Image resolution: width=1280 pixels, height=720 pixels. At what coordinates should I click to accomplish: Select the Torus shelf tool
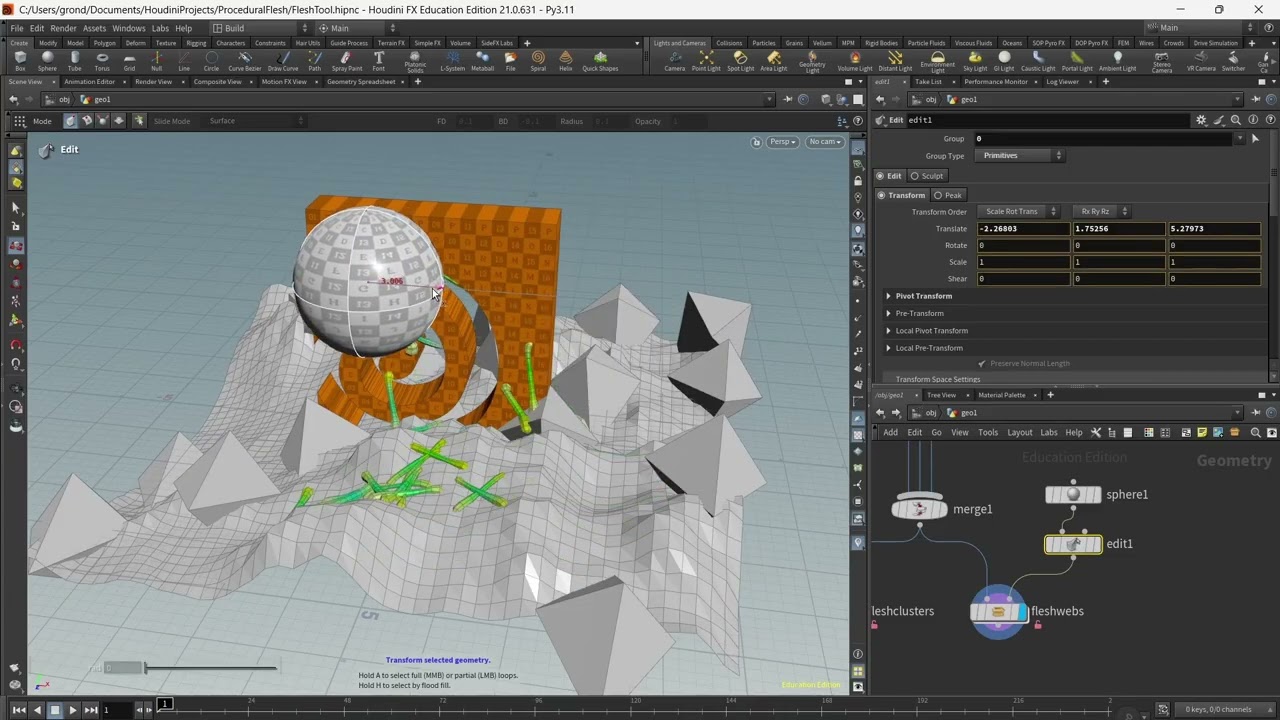coord(102,60)
